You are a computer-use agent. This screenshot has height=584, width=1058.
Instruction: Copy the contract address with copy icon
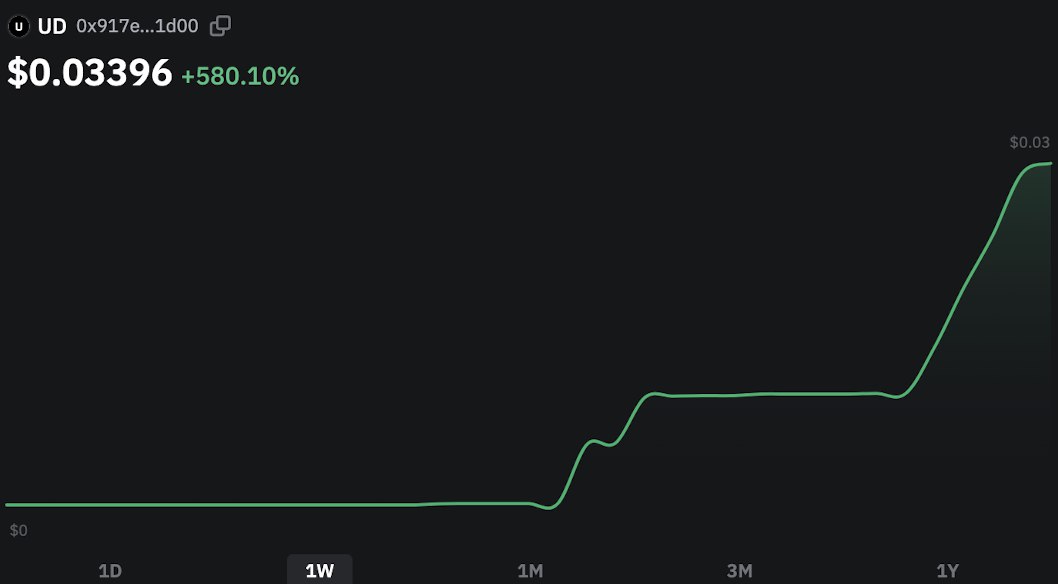point(220,26)
